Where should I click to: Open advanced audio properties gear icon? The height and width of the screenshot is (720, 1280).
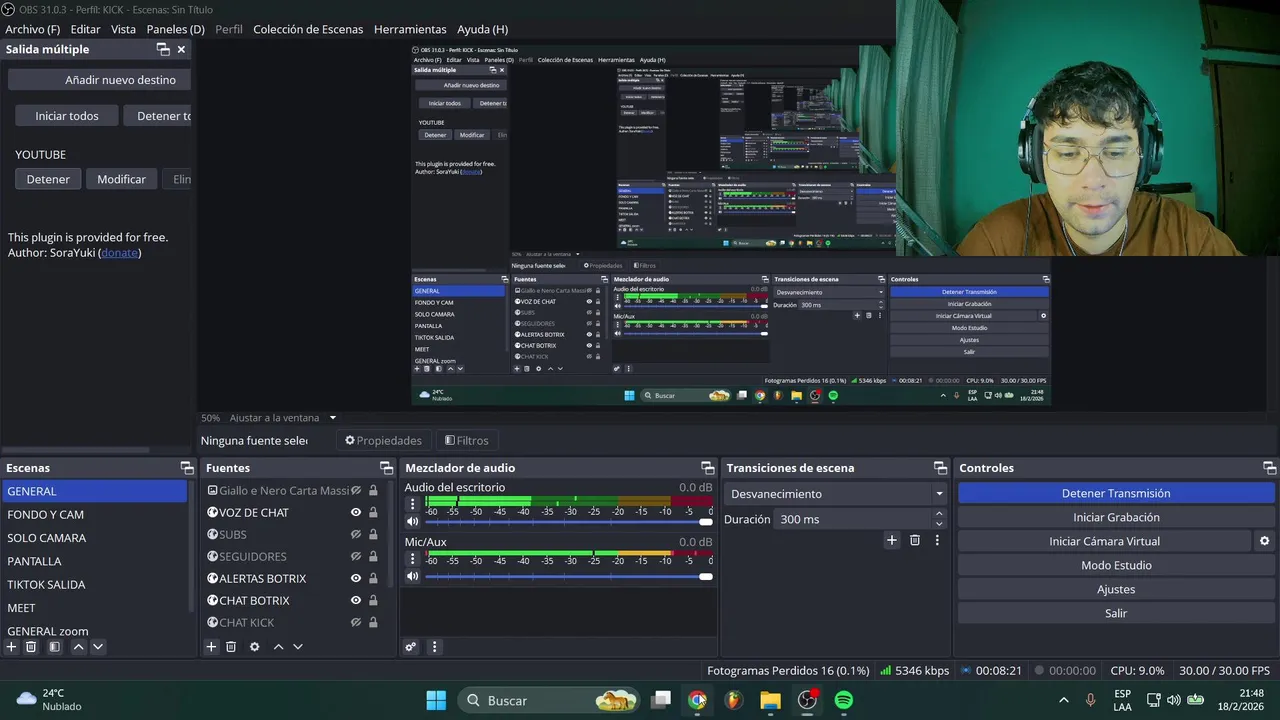(410, 647)
